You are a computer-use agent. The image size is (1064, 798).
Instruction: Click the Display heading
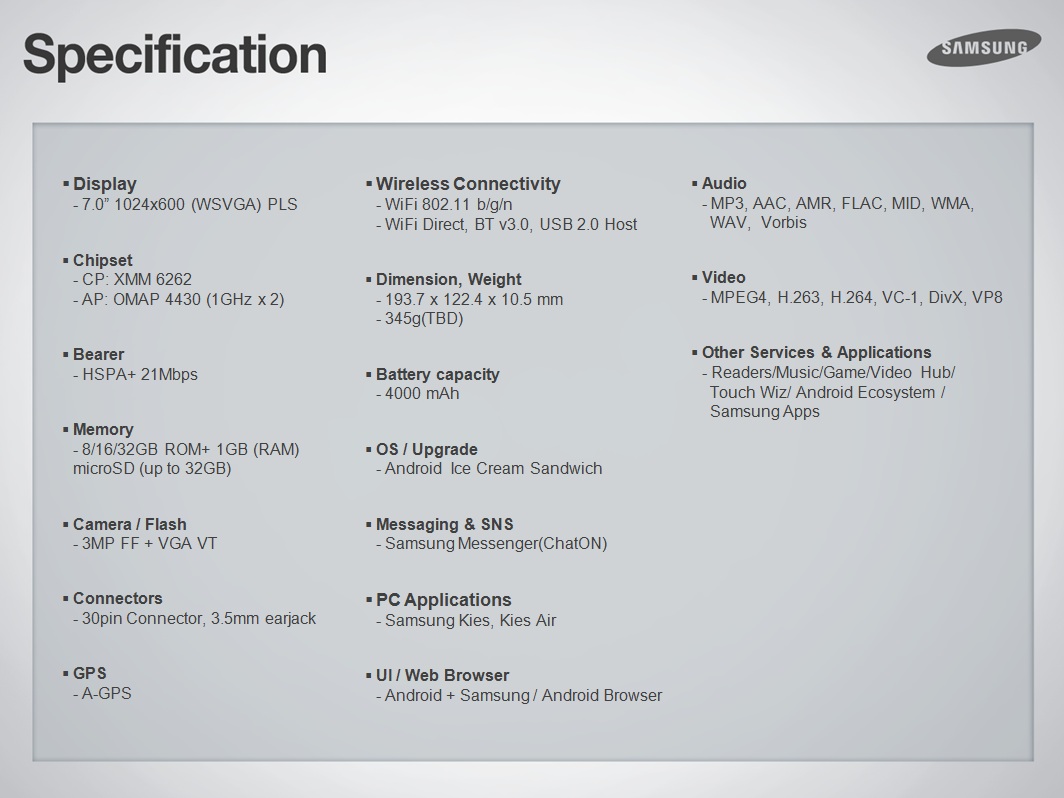coord(104,184)
